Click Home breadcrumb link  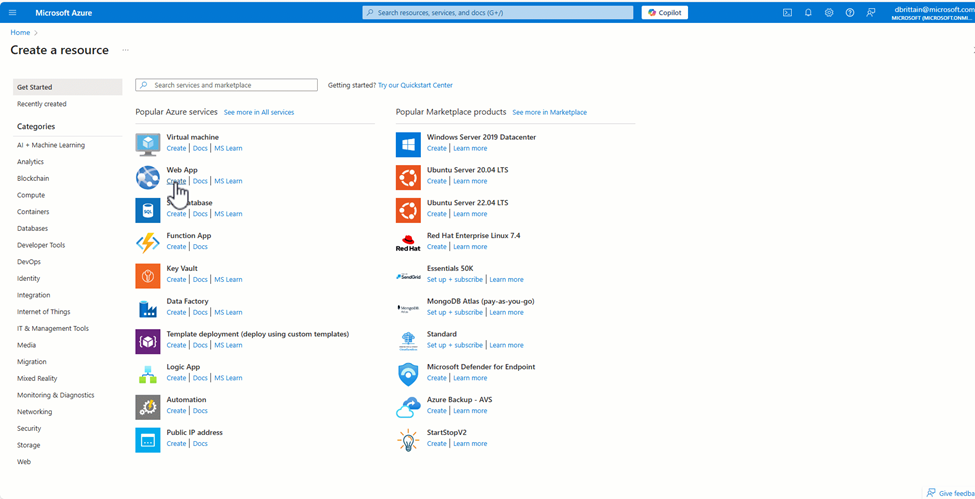click(20, 32)
